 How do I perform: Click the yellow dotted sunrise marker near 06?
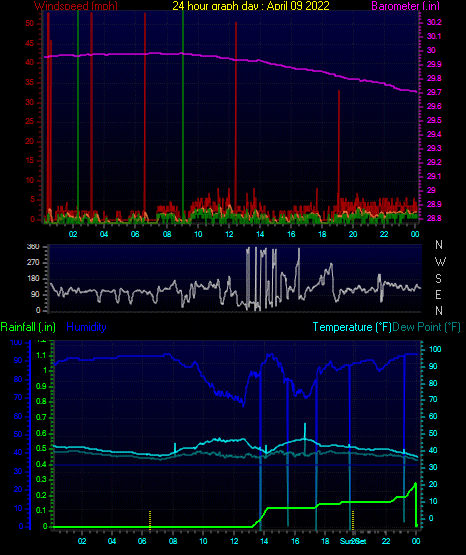tap(150, 521)
